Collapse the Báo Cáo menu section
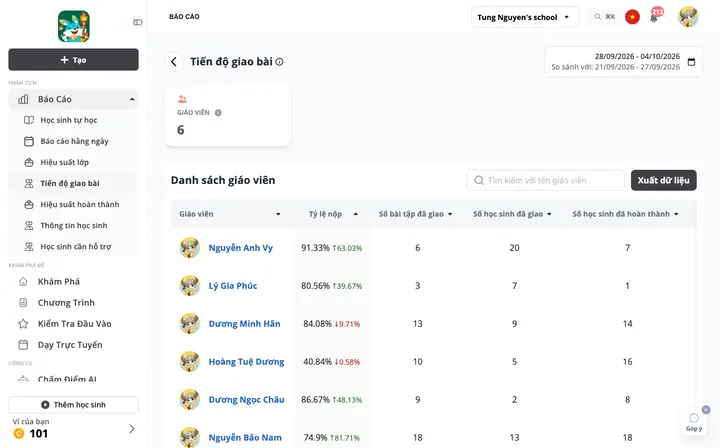The width and height of the screenshot is (720, 448). 132,99
